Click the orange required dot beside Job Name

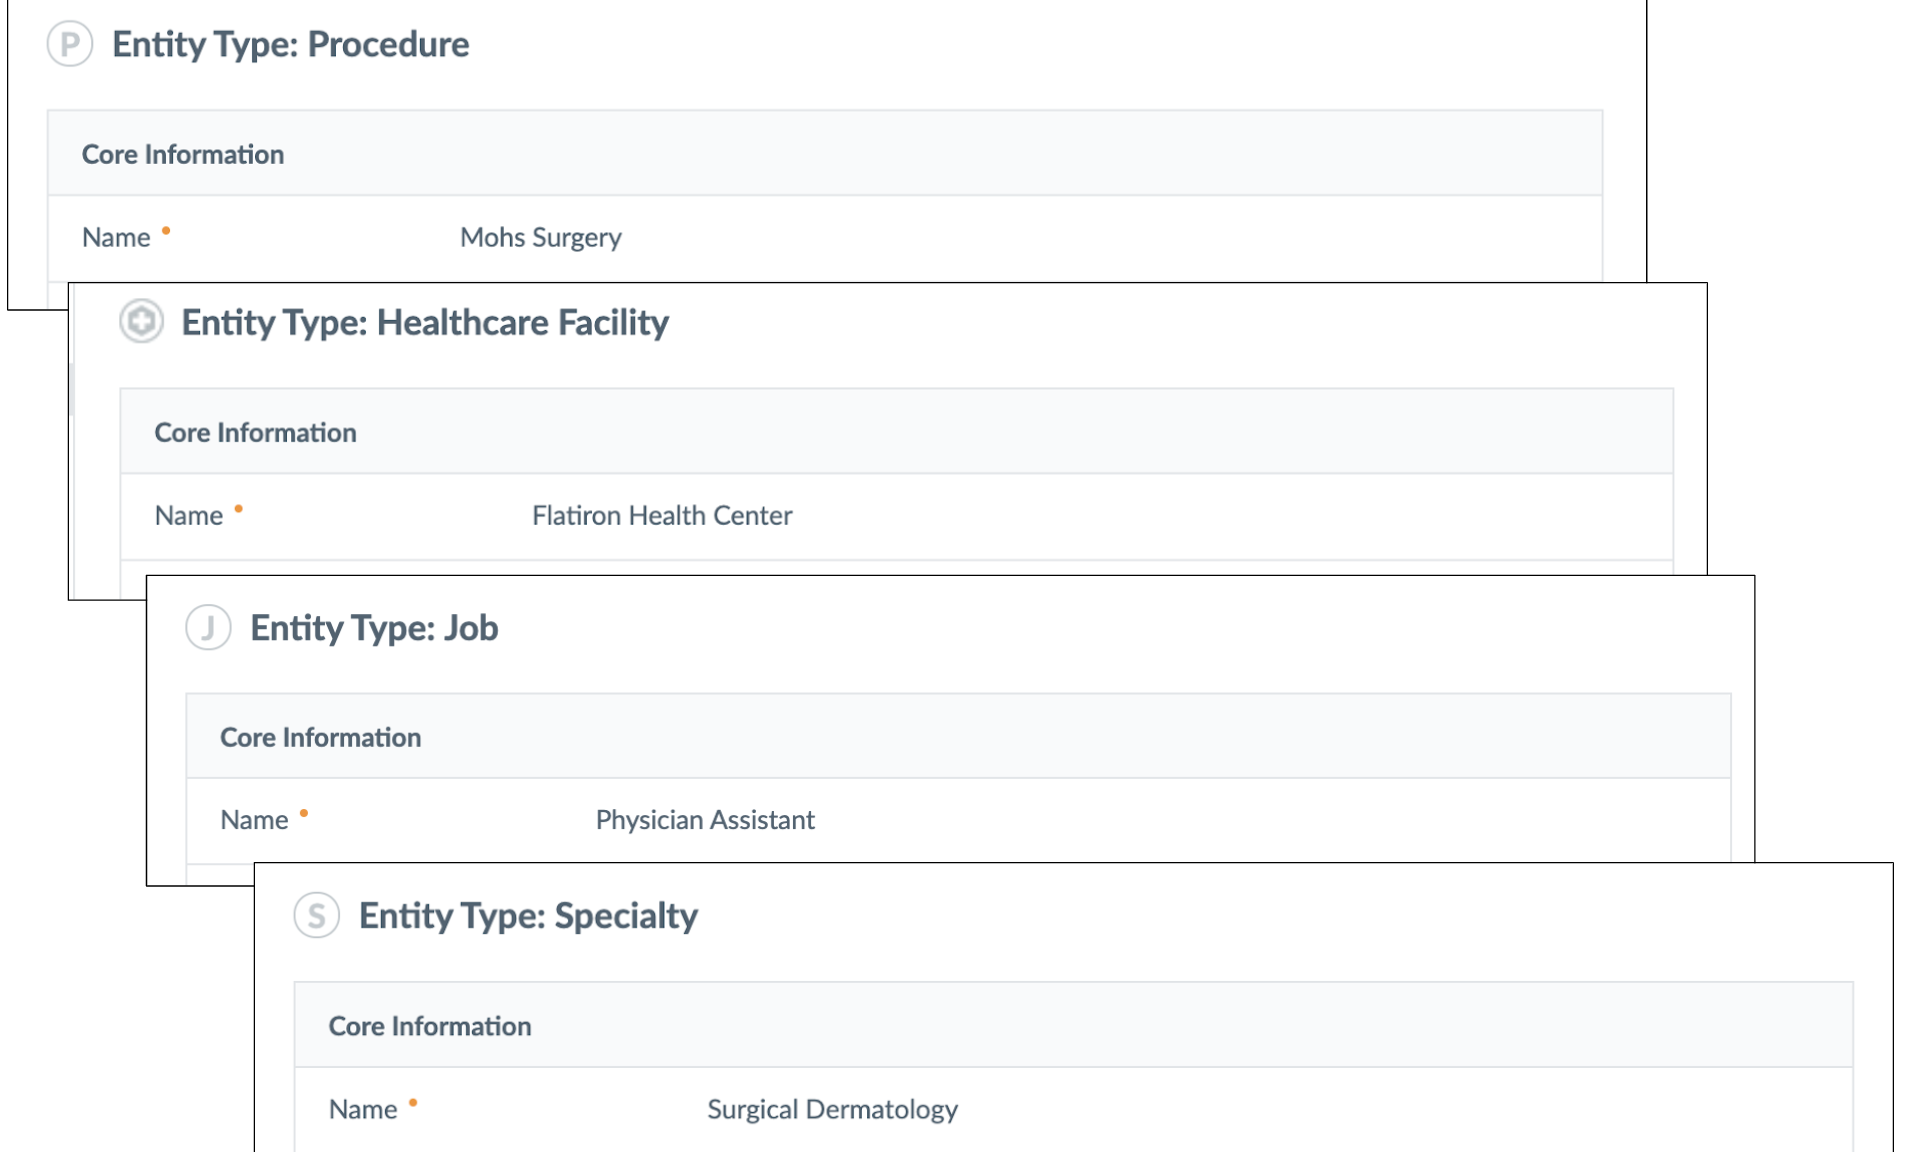click(x=304, y=813)
